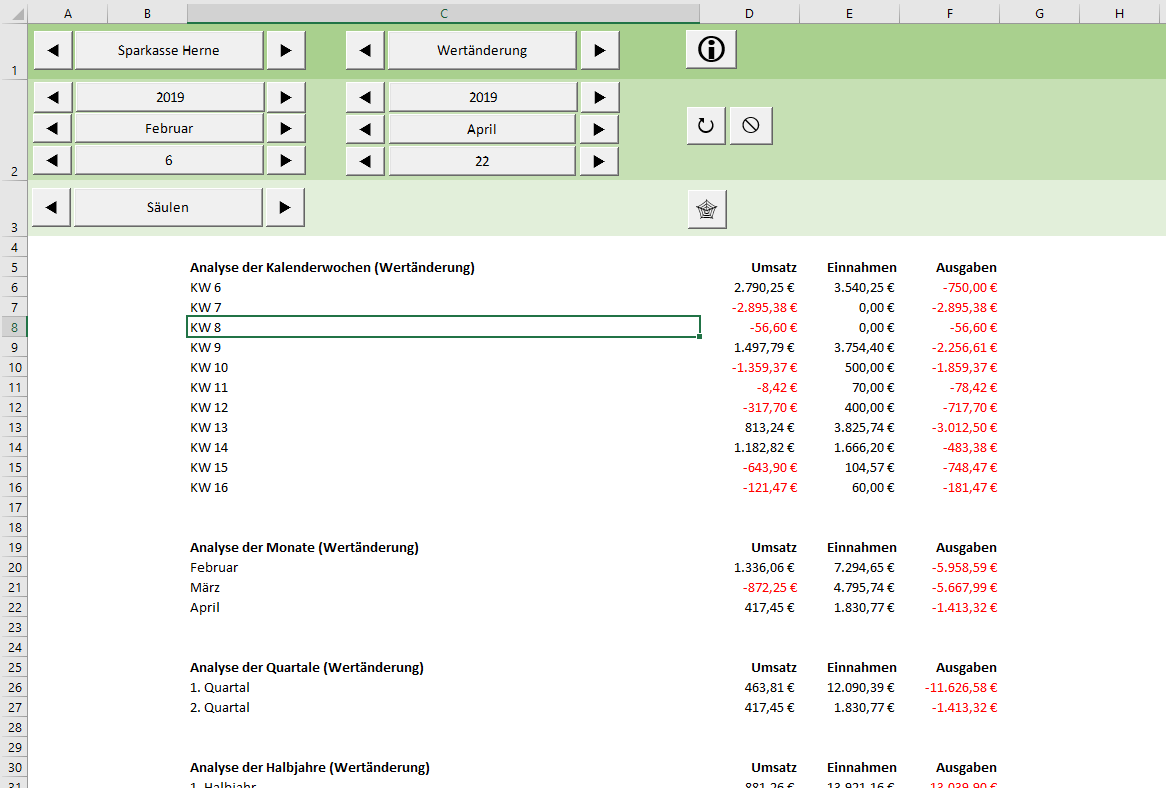The height and width of the screenshot is (788, 1166).
Task: Click the refresh circular arrow icon
Action: [x=706, y=125]
